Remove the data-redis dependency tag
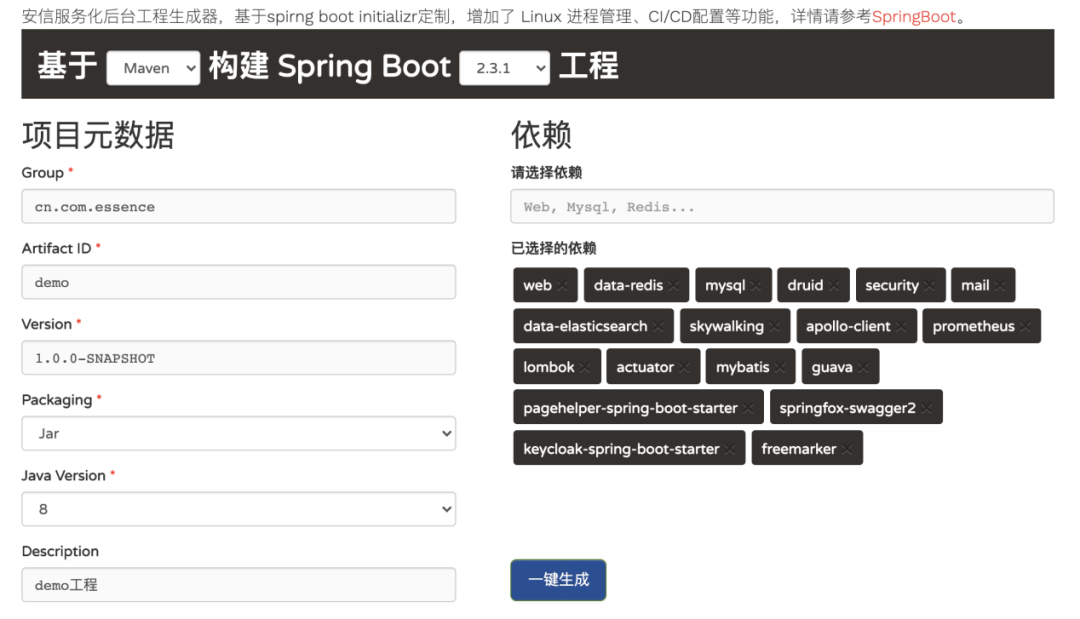The width and height of the screenshot is (1080, 619). click(674, 286)
